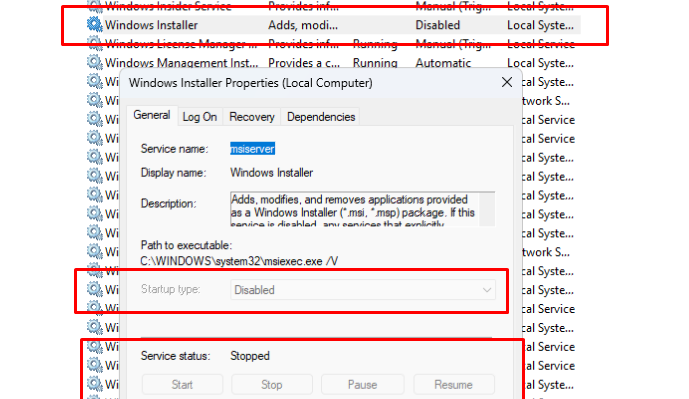Click the msiexec.exe executable path text
Screen dimensions: 689x399
pos(239,261)
